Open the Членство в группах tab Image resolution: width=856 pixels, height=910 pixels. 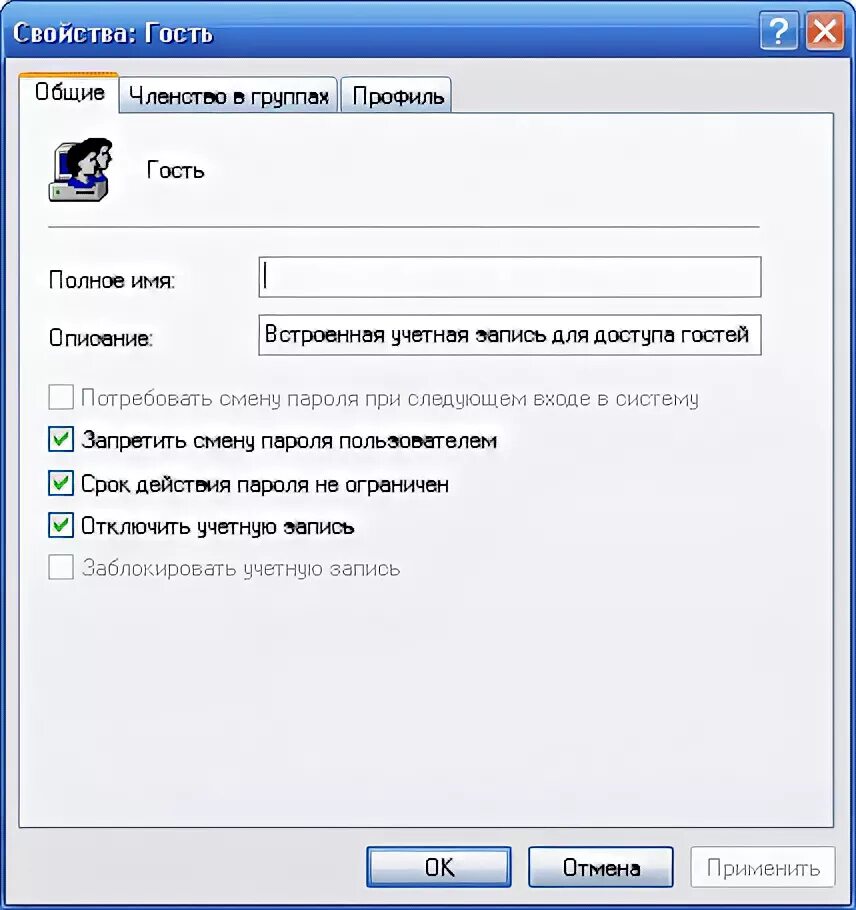(229, 96)
